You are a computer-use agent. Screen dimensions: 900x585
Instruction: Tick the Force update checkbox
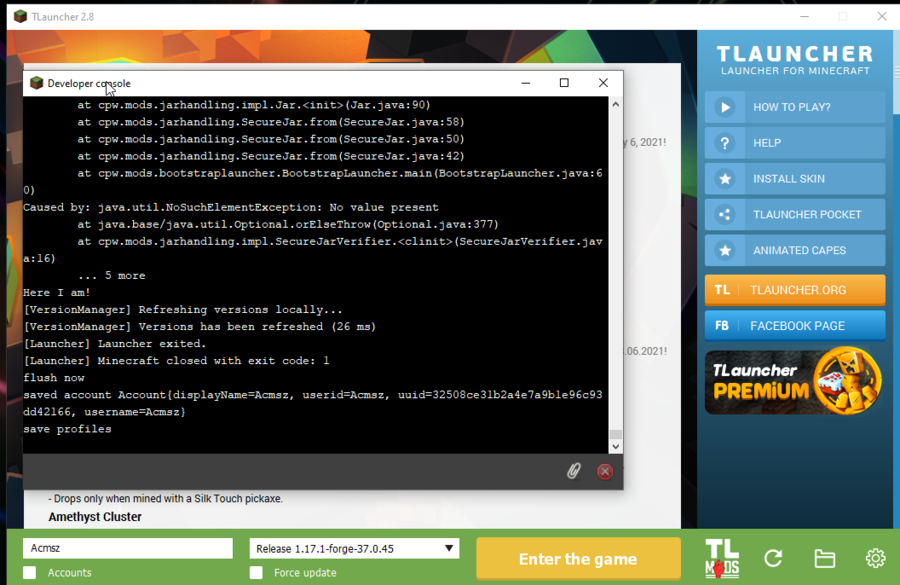coord(256,572)
